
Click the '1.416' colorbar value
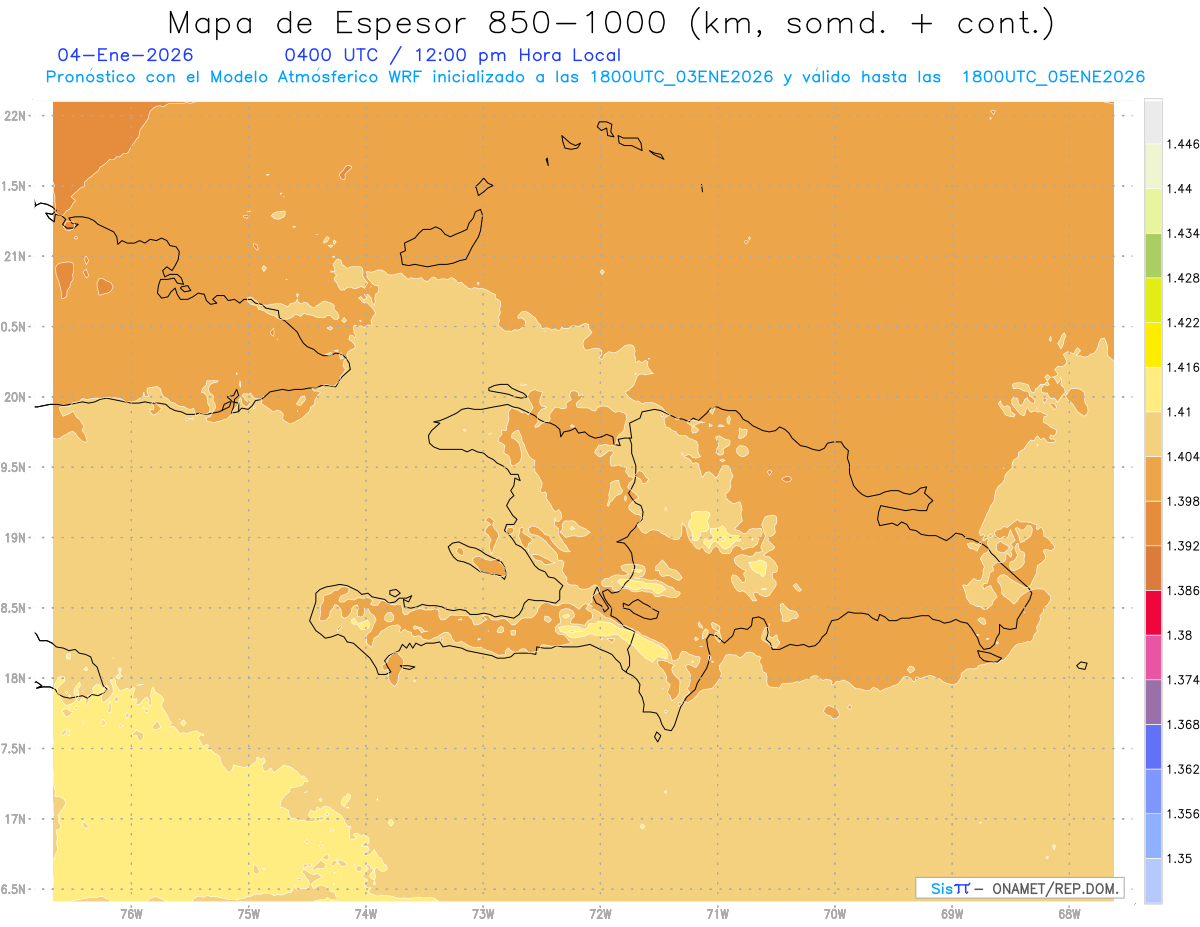tap(1182, 367)
